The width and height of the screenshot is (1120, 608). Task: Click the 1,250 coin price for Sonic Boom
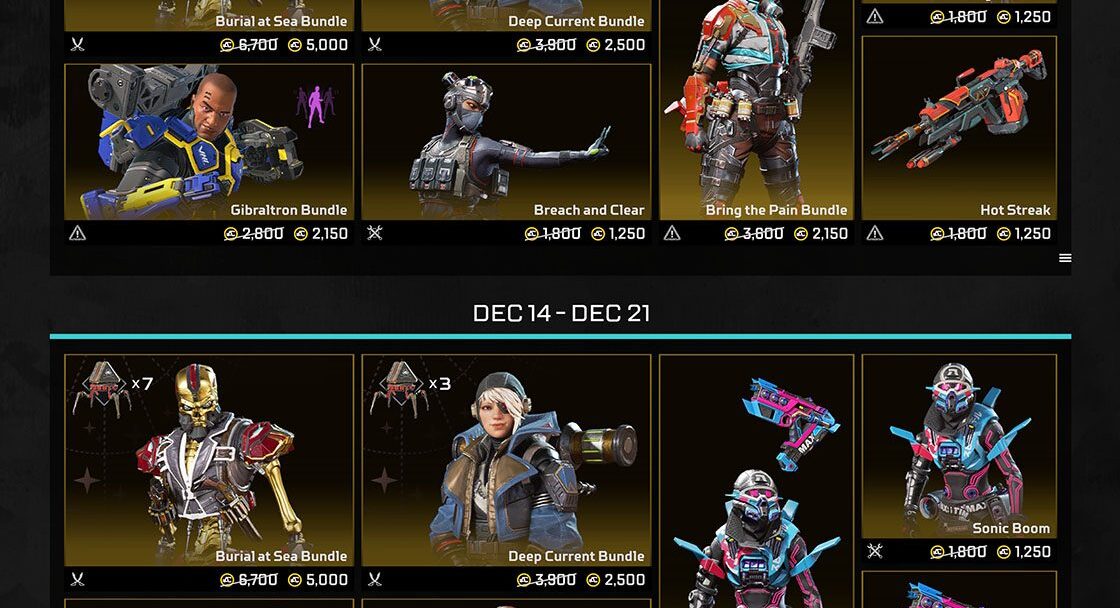1024,552
